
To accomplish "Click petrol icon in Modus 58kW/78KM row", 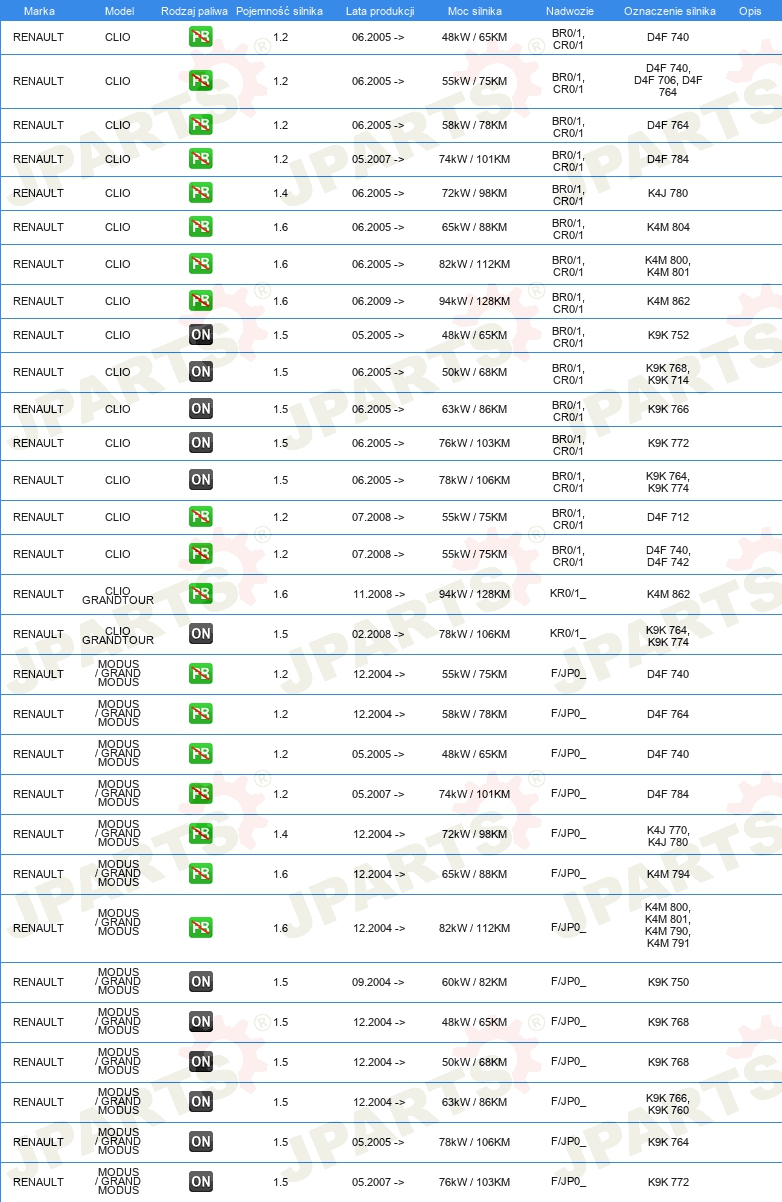I will pos(201,714).
